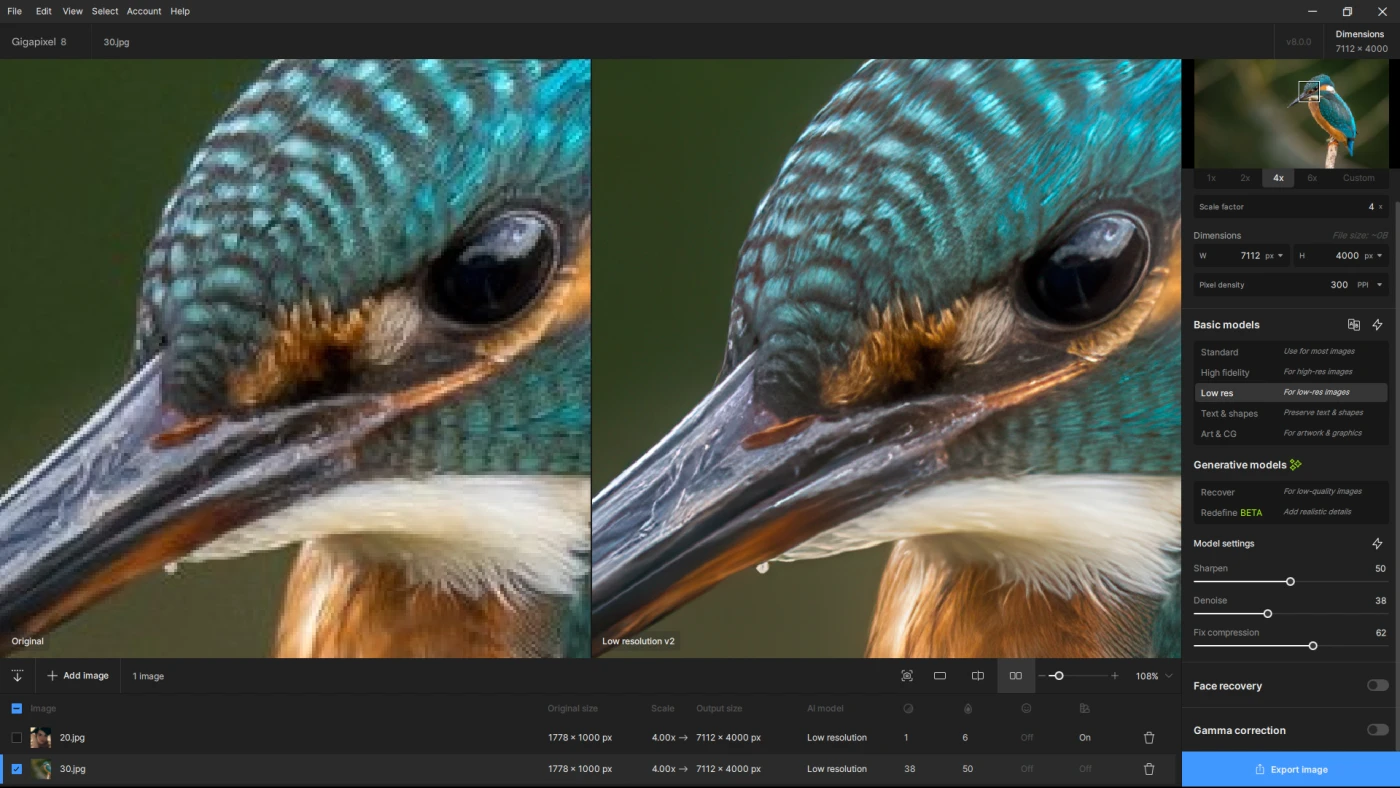1400x788 pixels.
Task: Click the collapse image list arrow icon
Action: pos(17,676)
